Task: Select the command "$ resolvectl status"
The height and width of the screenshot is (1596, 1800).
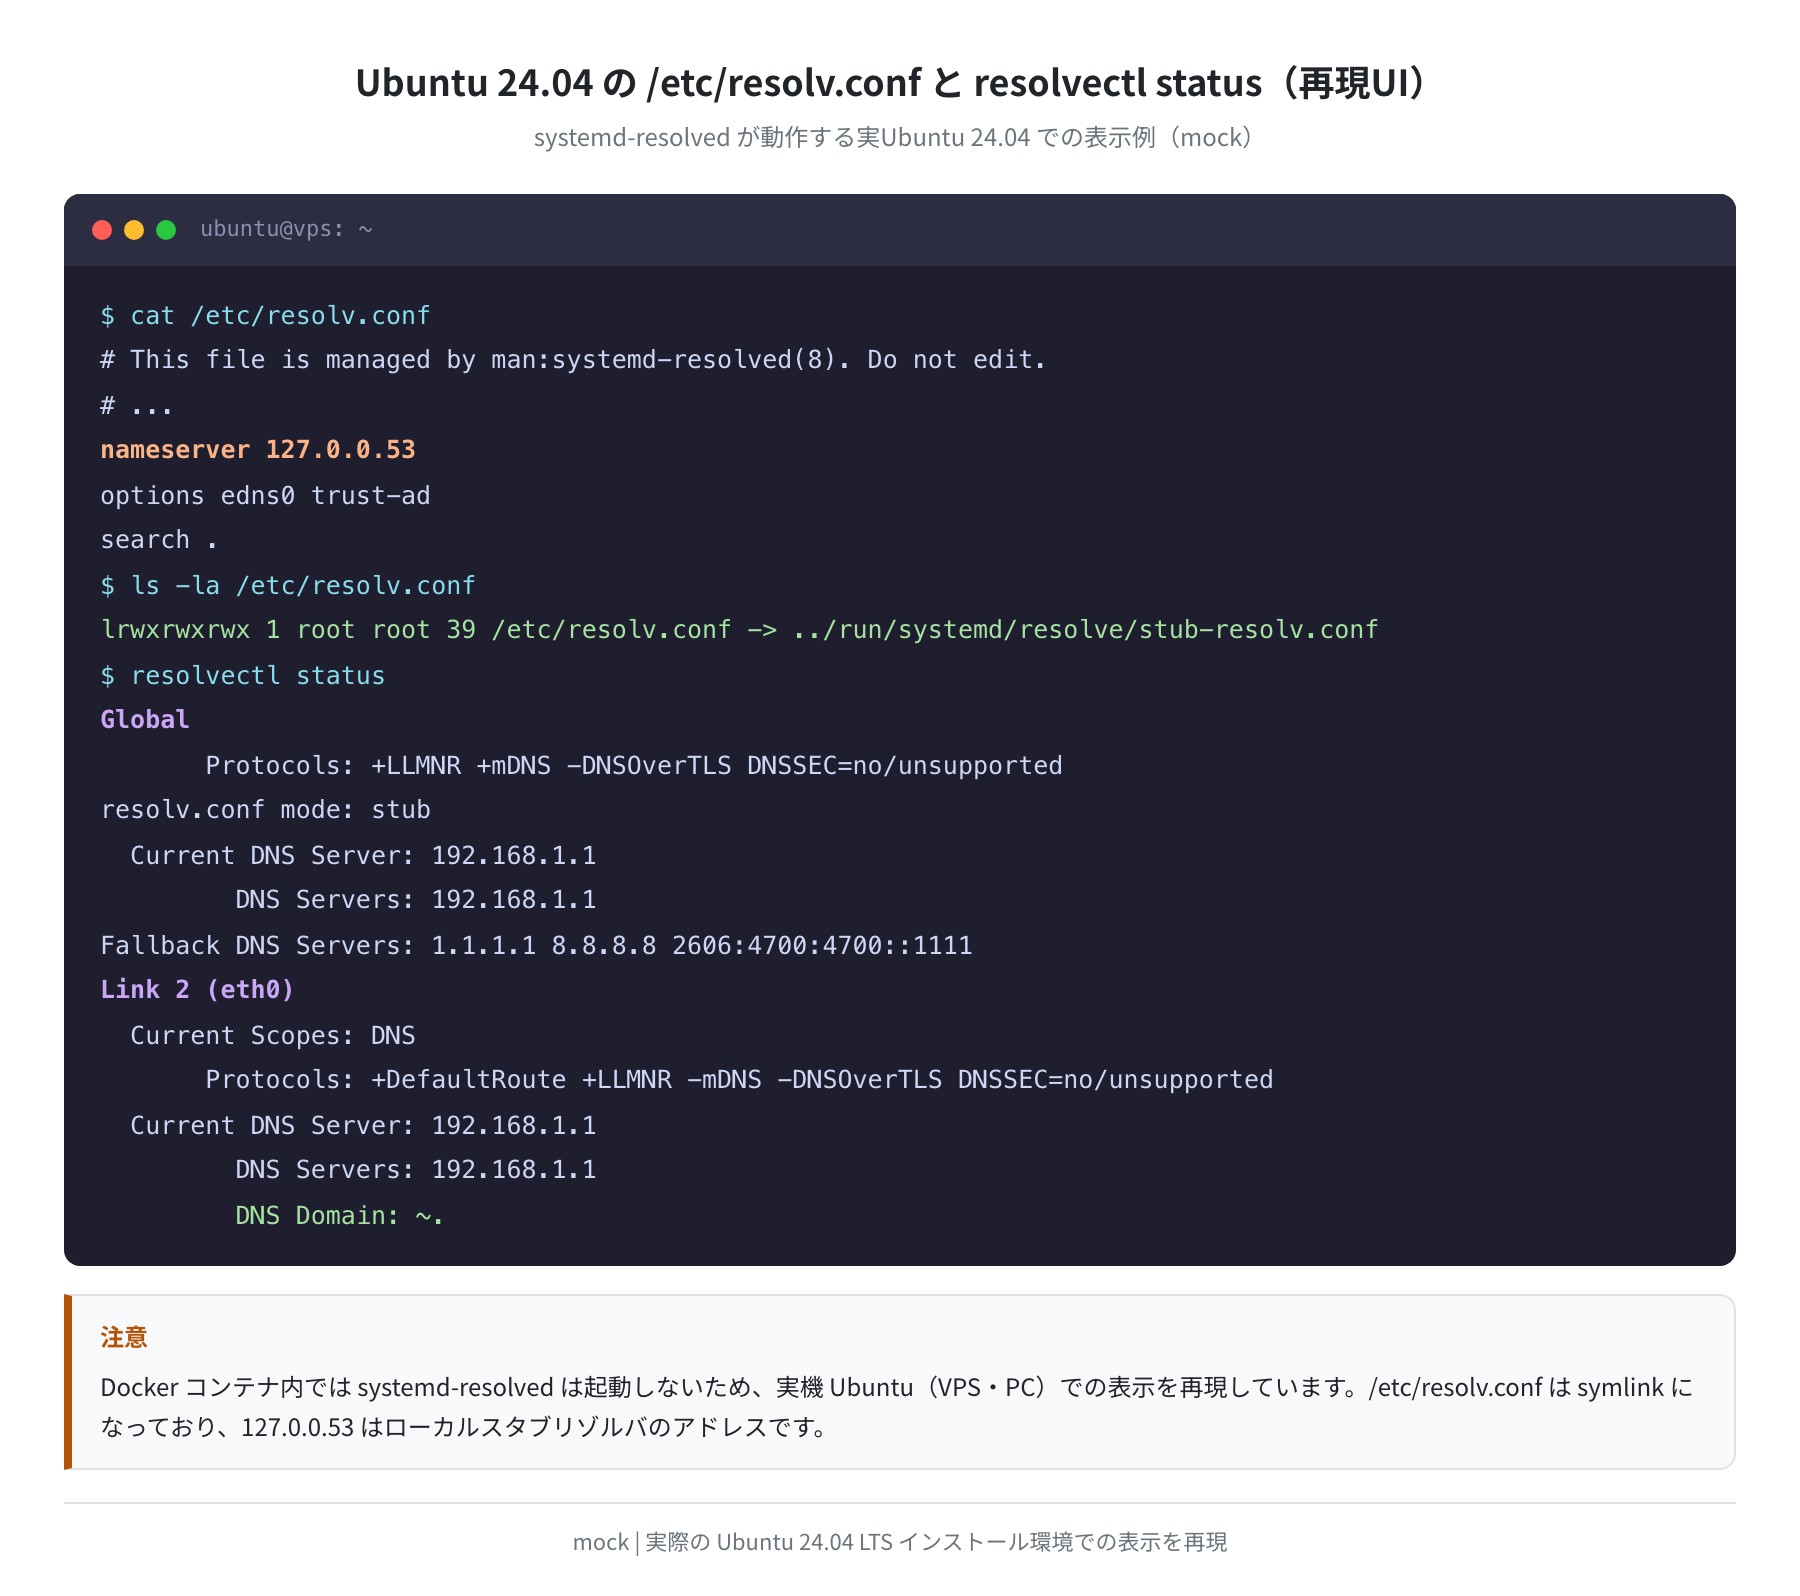Action: pos(243,676)
